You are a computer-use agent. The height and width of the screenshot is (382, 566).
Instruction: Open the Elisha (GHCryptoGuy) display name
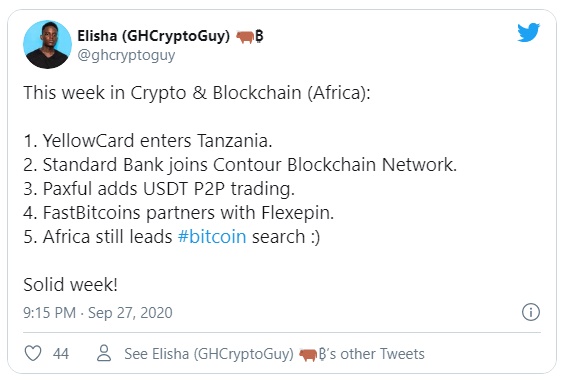[x=153, y=36]
